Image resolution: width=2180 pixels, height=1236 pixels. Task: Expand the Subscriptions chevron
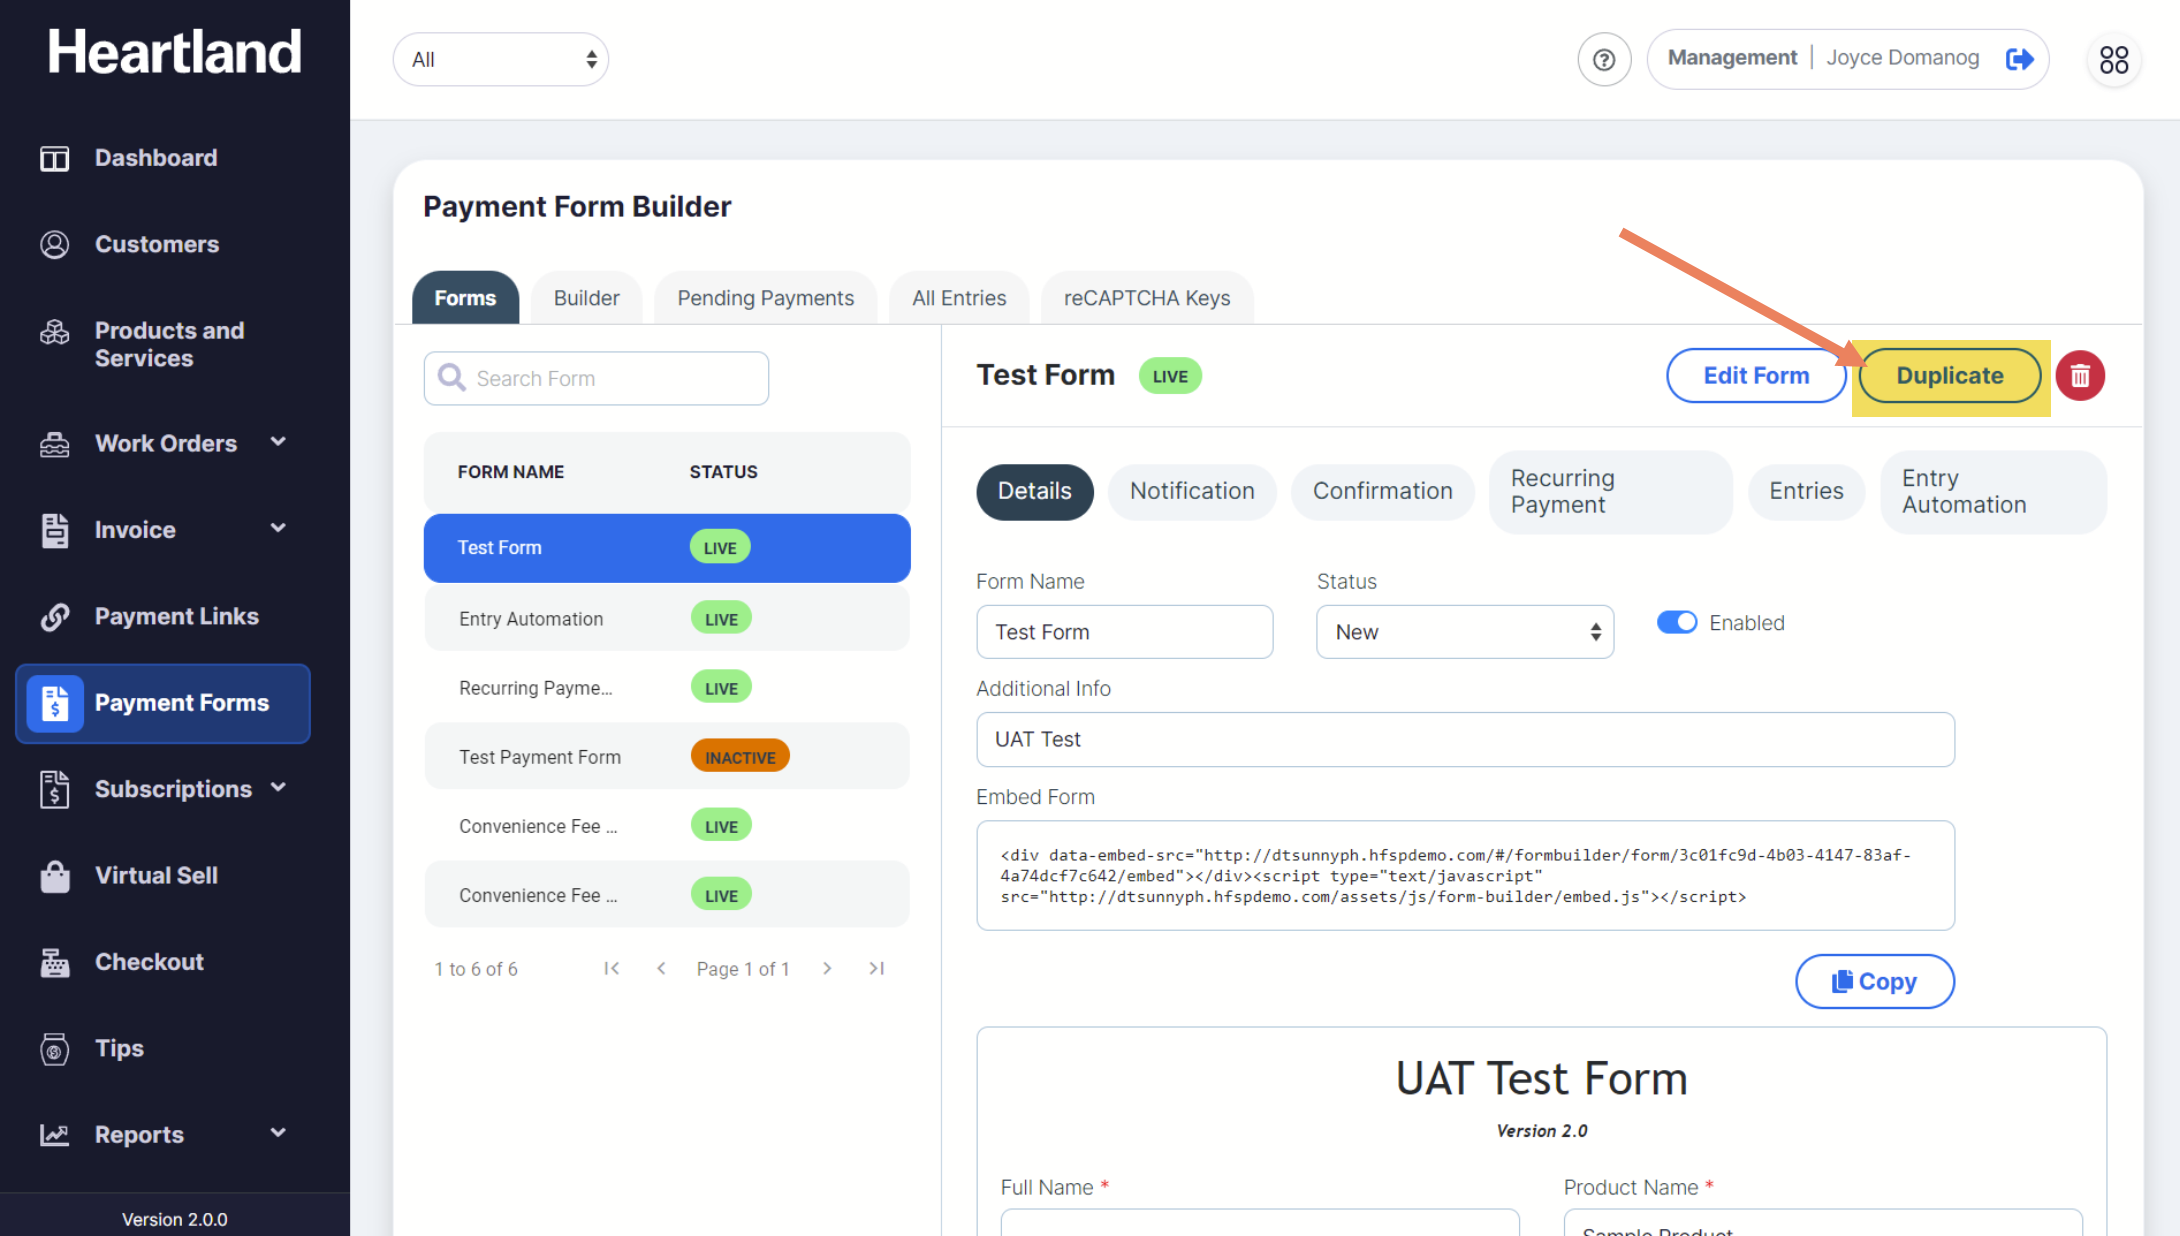[x=278, y=788]
